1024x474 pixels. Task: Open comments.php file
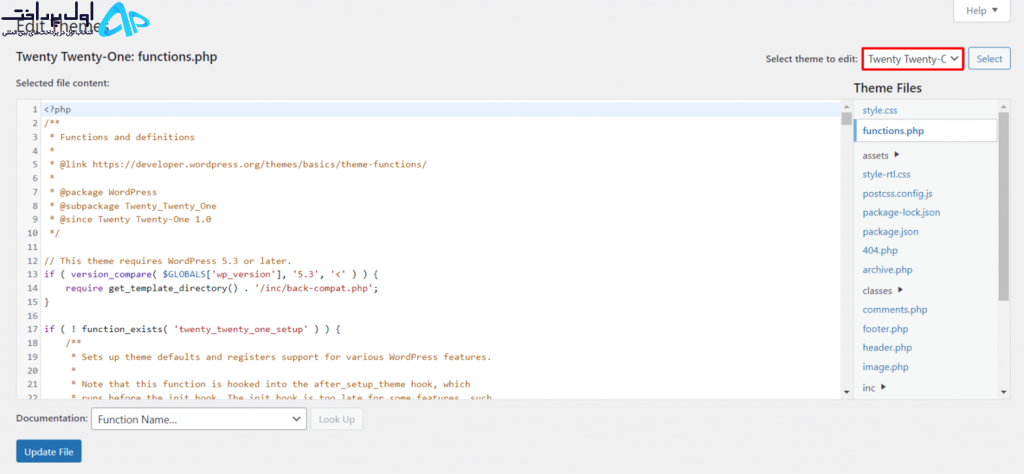point(895,309)
